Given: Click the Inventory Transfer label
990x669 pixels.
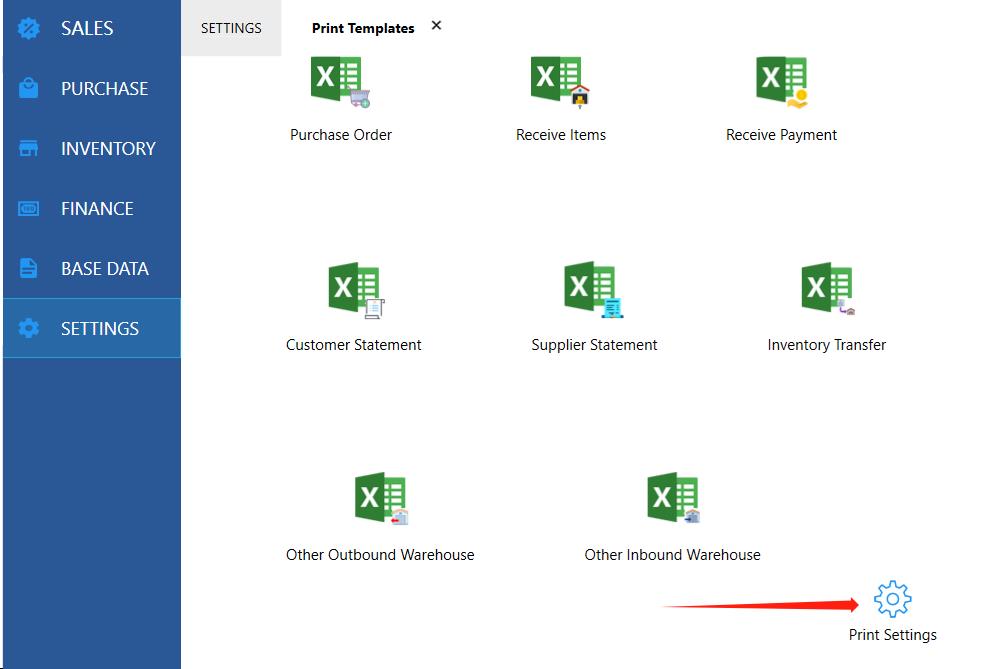Looking at the screenshot, I should [826, 345].
